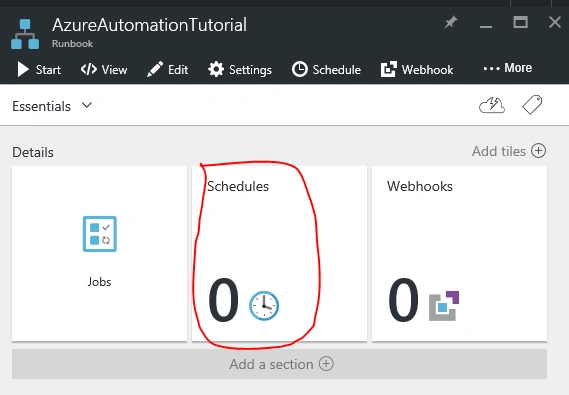Viewport: 569px width, 395px height.
Task: Open the quick start cloud icon
Action: click(492, 106)
